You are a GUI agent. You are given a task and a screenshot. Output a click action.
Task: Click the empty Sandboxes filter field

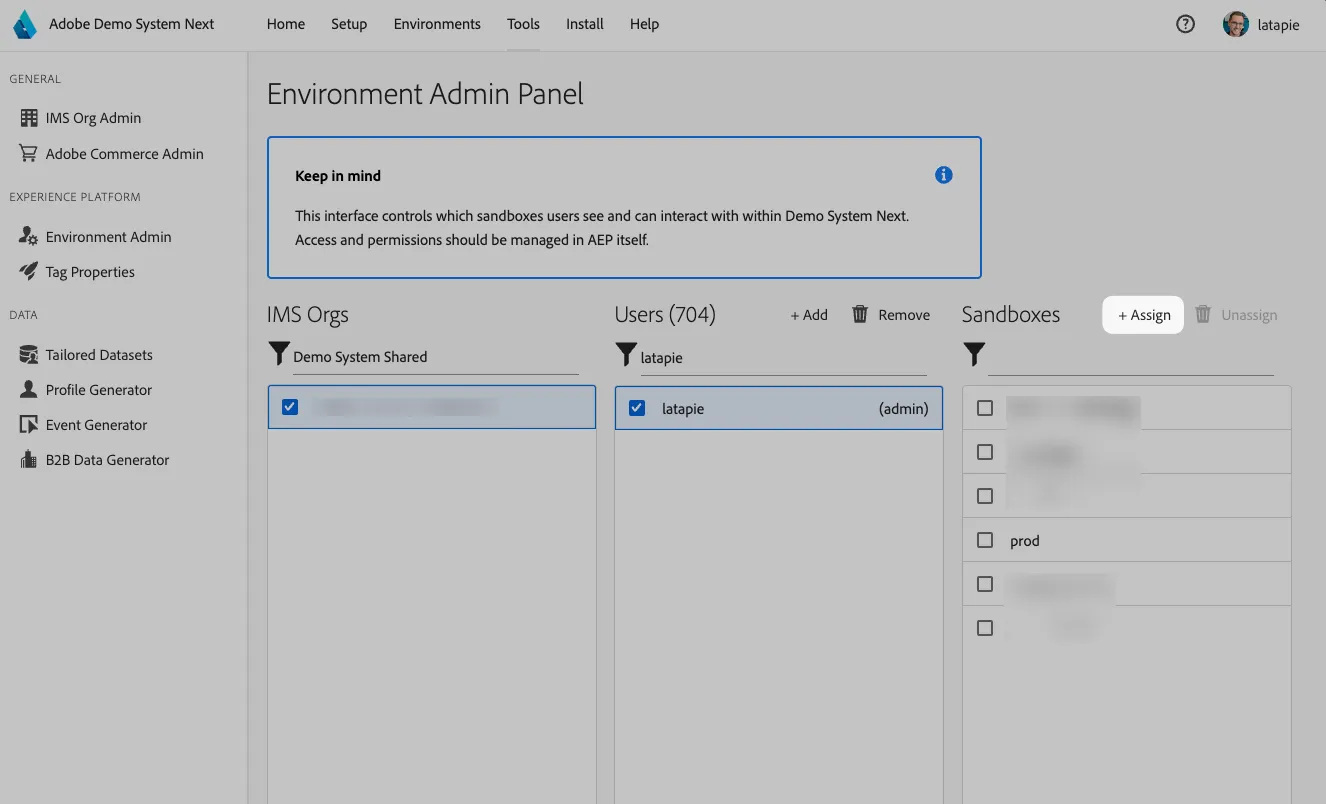pos(1131,357)
